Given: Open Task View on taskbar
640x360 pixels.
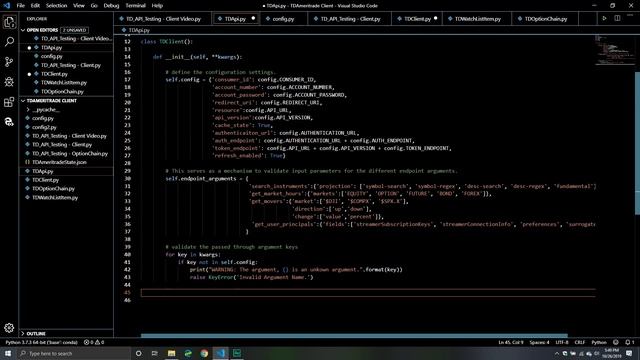Looking at the screenshot, I should [x=155, y=353].
